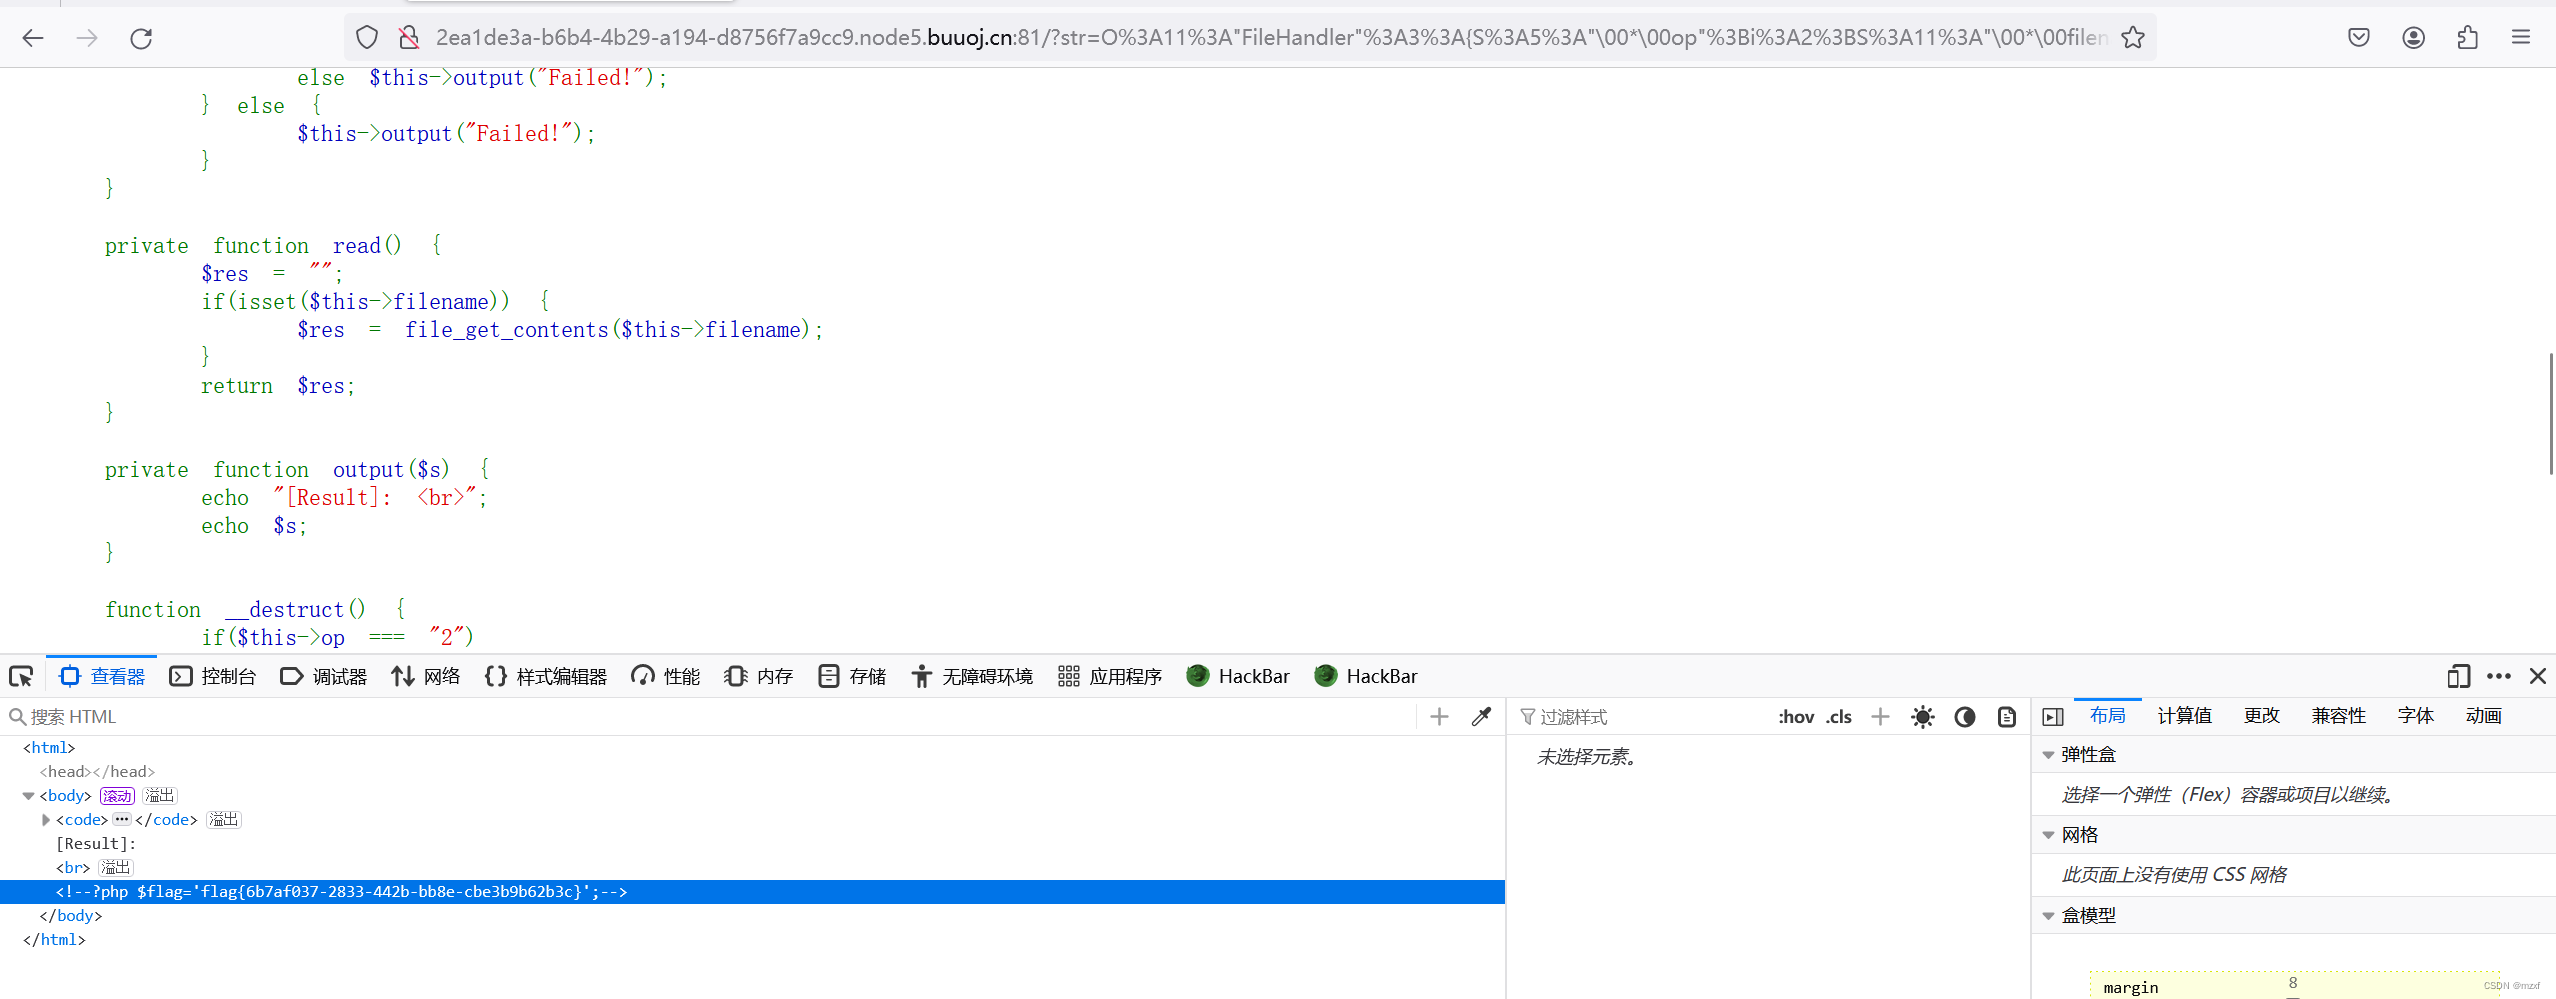Click 溢出 badge on br element
Screen dimensions: 2556x999
115,868
